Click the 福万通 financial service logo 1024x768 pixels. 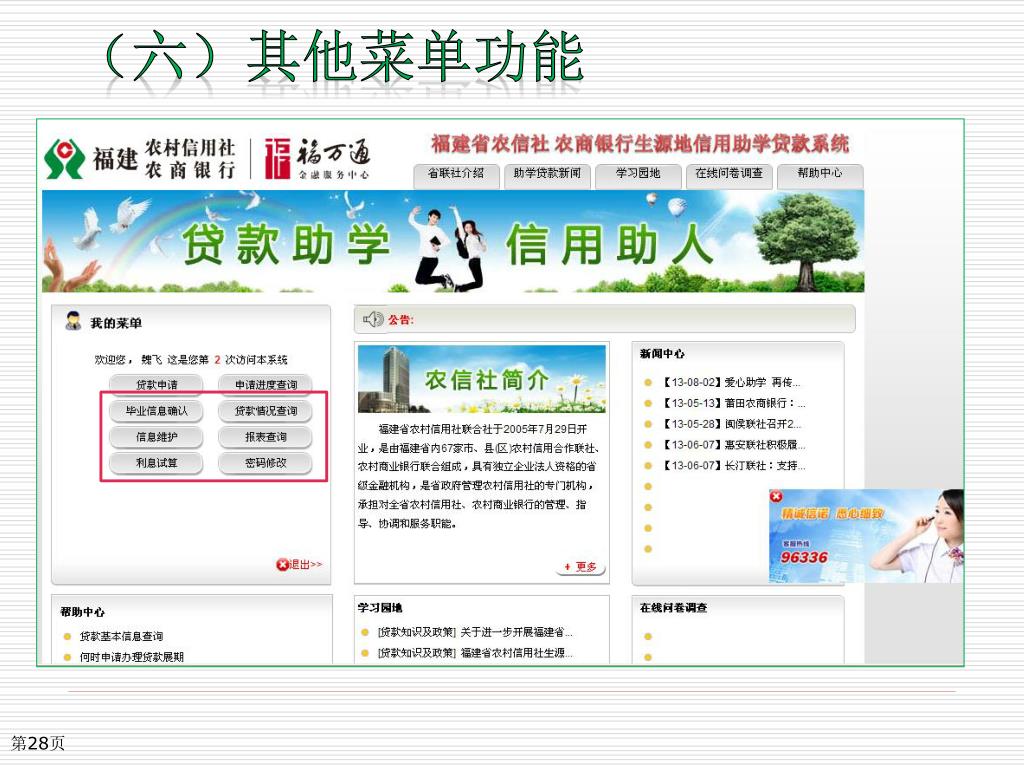pyautogui.click(x=318, y=159)
